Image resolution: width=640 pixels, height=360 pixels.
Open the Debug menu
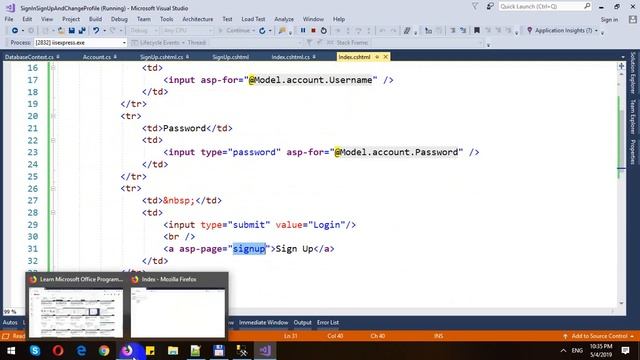[x=119, y=19]
